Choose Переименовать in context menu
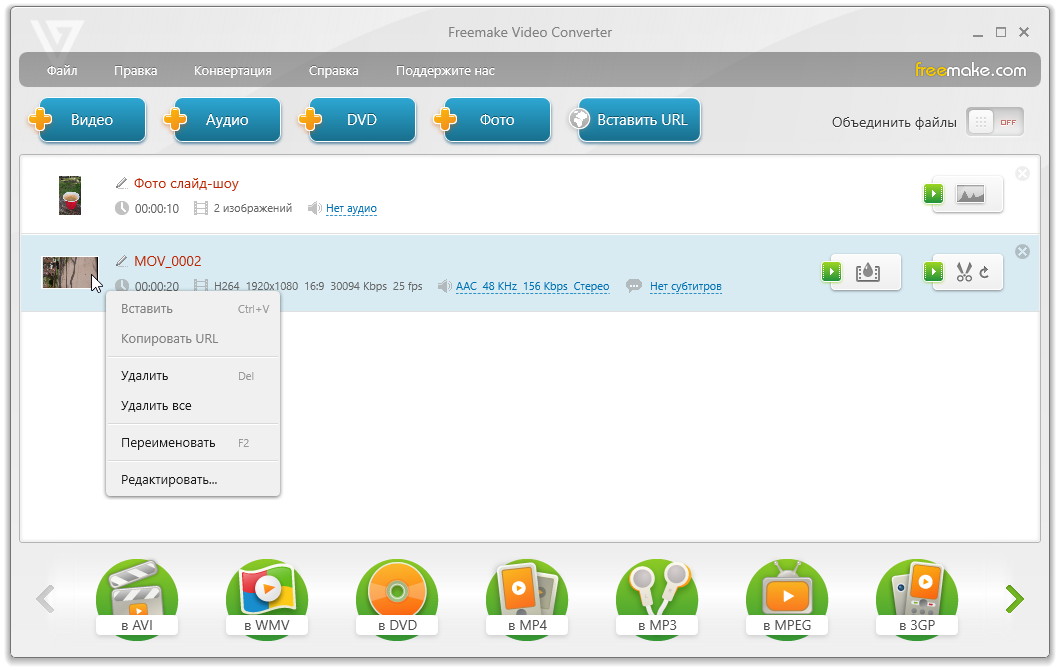The height and width of the screenshot is (670, 1060). [x=193, y=443]
